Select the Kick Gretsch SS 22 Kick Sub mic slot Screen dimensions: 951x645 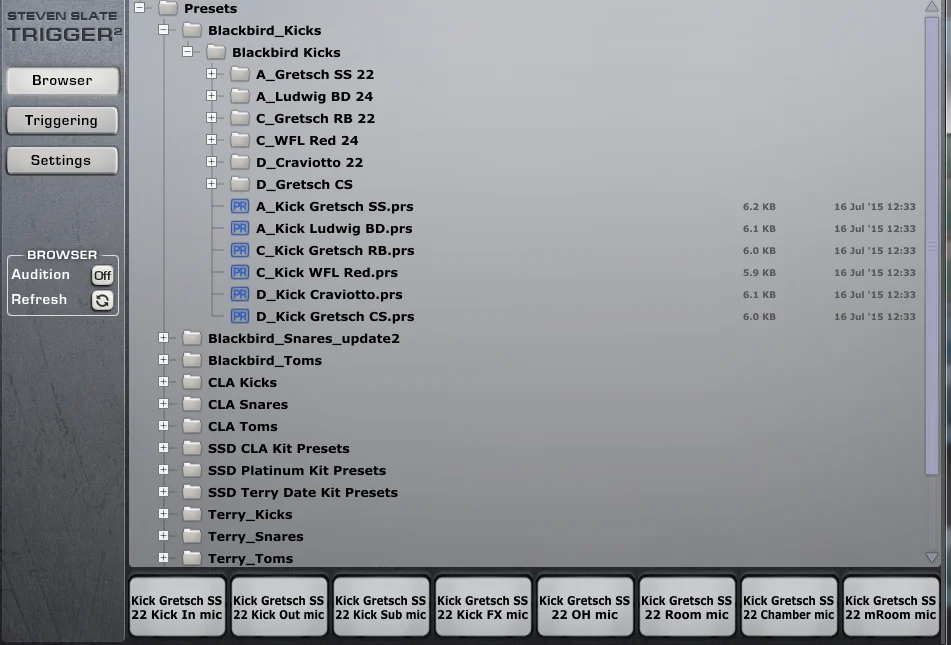tap(381, 607)
